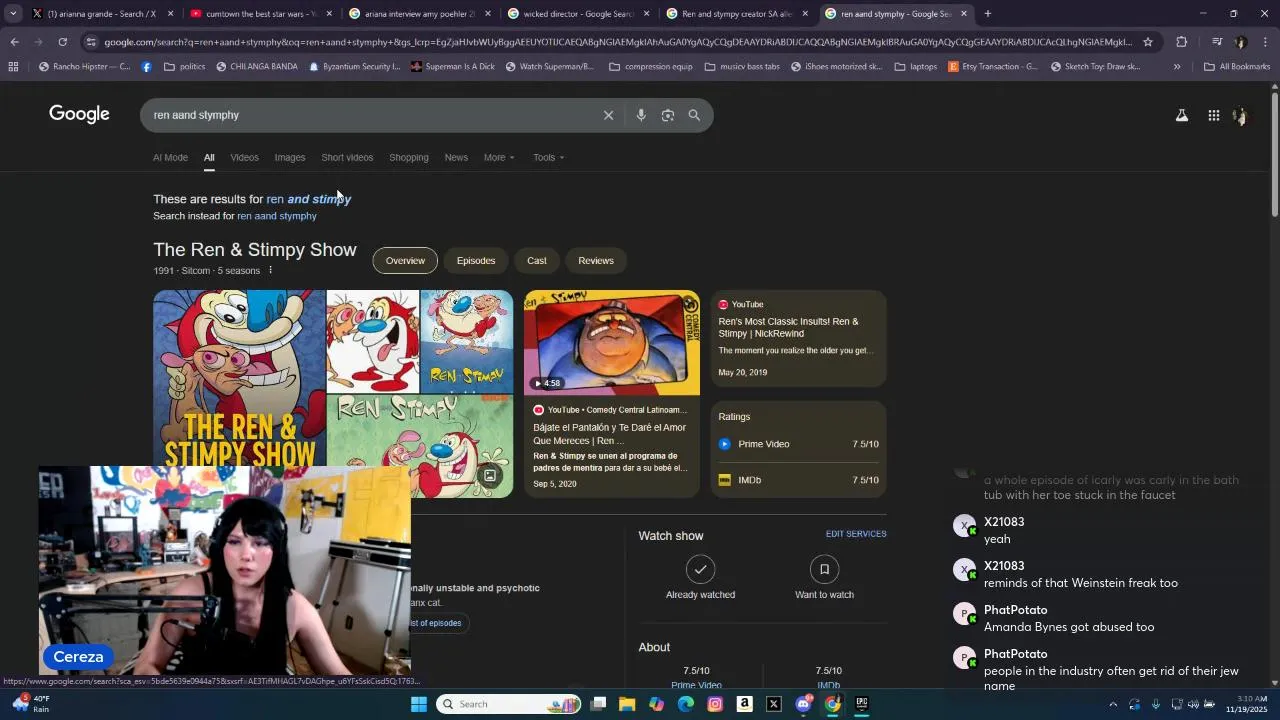The width and height of the screenshot is (1280, 720).
Task: Open Discord from taskbar
Action: click(x=803, y=704)
